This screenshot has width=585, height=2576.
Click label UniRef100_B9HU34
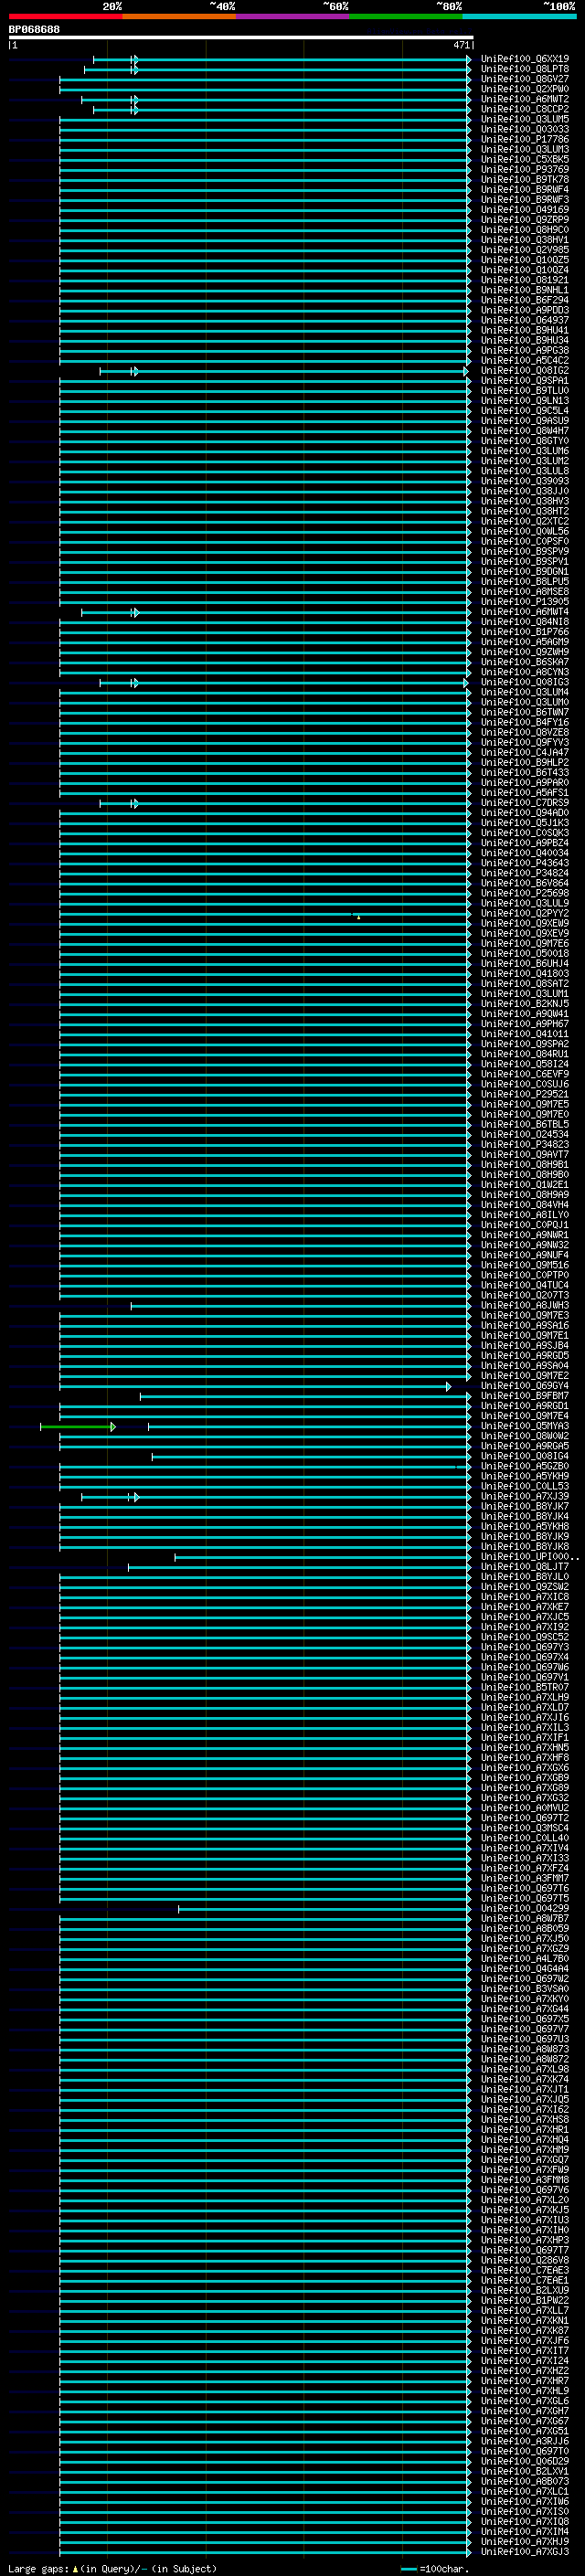[525, 340]
